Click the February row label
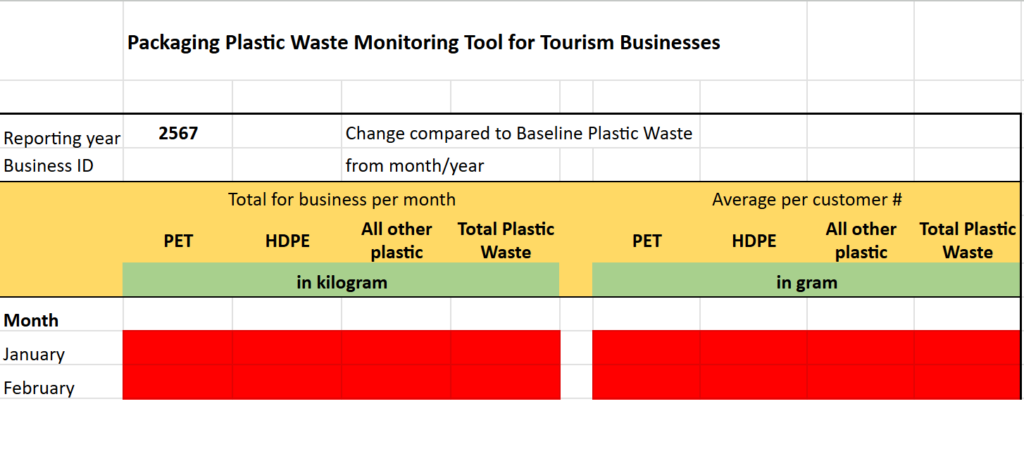Image resolution: width=1024 pixels, height=456 pixels. pyautogui.click(x=38, y=388)
